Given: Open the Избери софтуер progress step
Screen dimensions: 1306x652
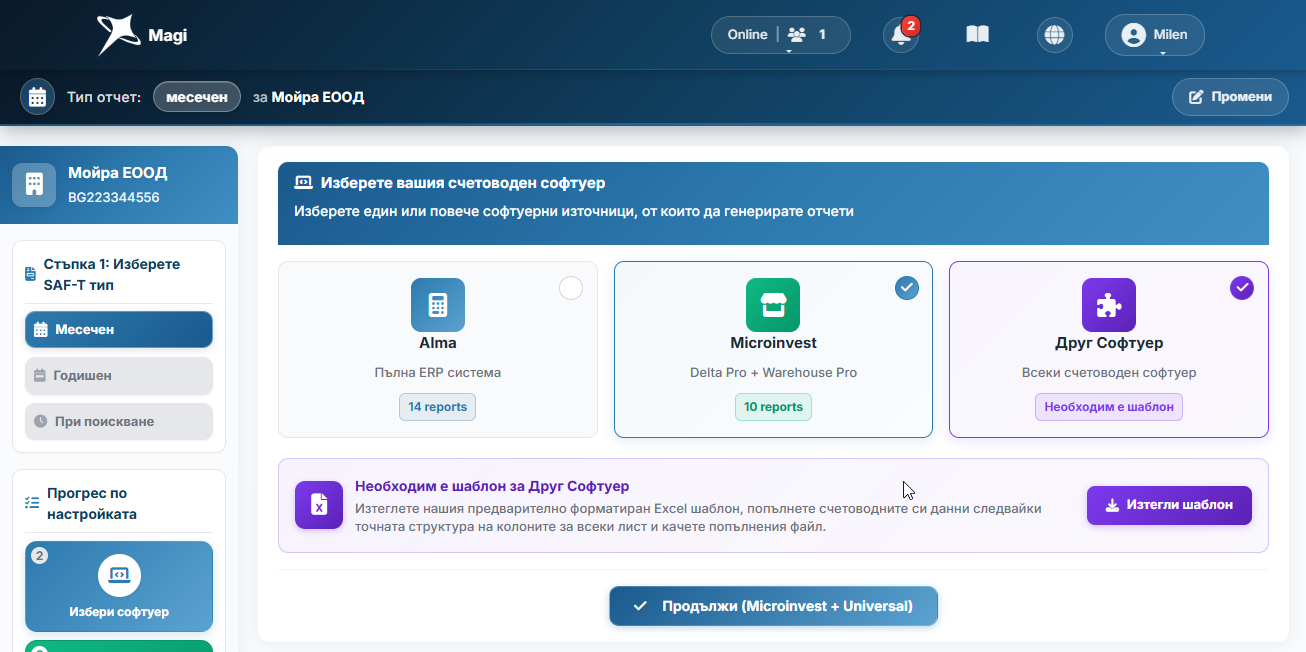Looking at the screenshot, I should 119,587.
